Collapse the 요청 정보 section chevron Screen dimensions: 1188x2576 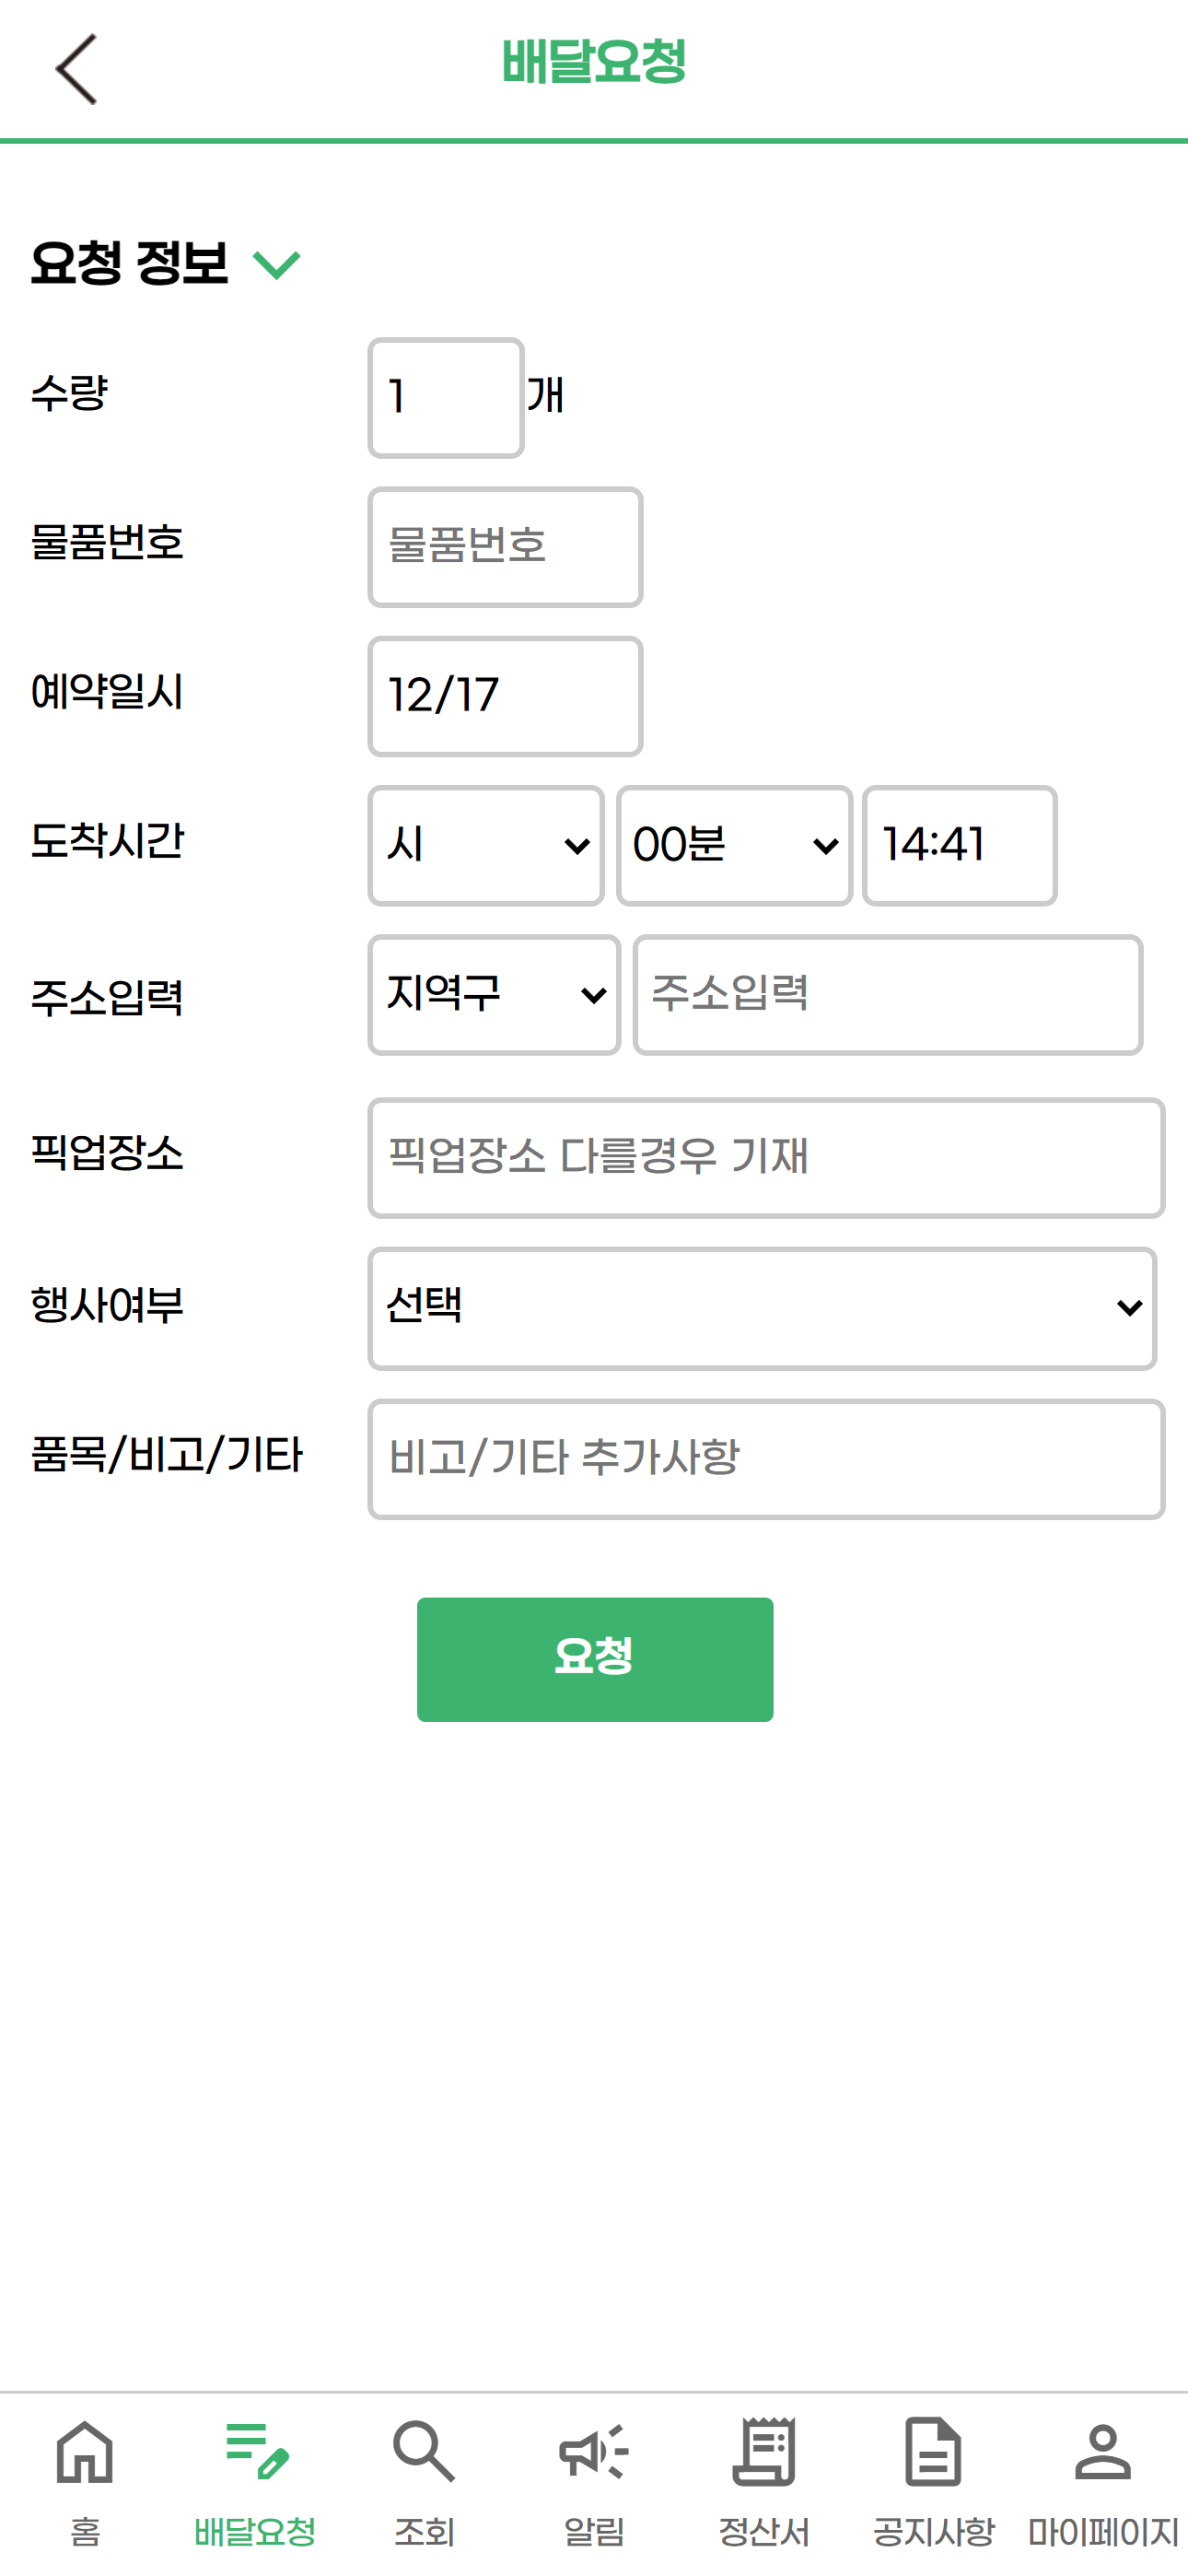point(277,265)
